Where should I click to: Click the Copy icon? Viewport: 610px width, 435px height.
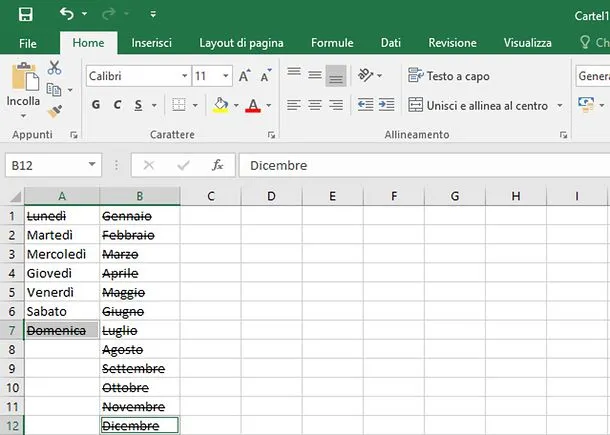point(54,90)
